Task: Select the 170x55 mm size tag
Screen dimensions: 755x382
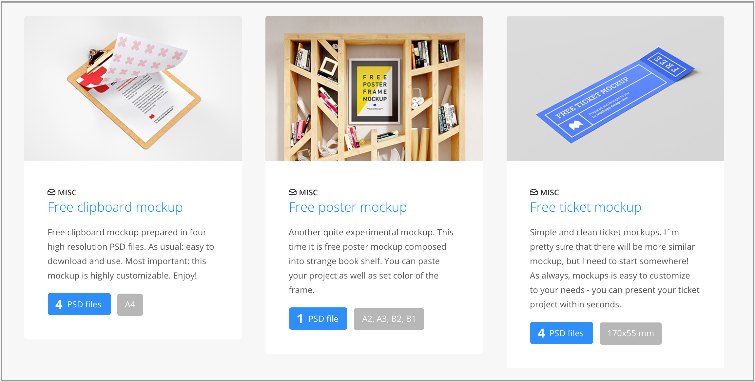Action: click(631, 333)
